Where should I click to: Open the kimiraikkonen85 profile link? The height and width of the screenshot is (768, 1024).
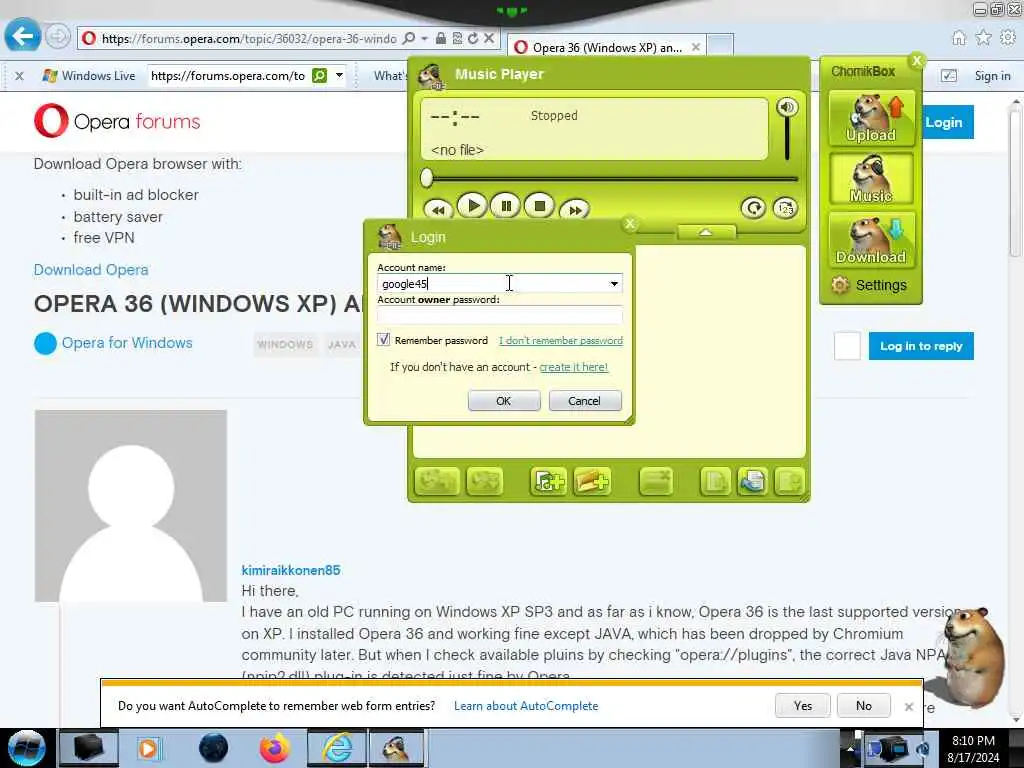click(x=291, y=570)
